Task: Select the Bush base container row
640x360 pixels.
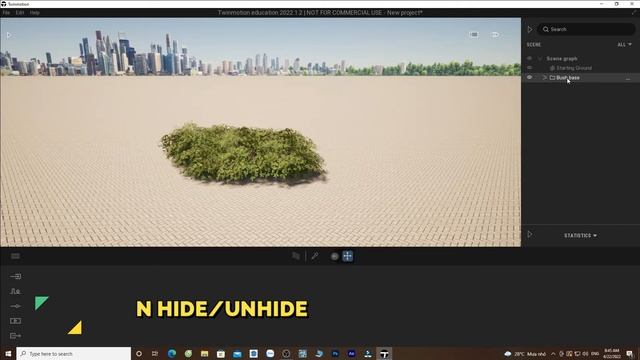Action: tap(580, 78)
